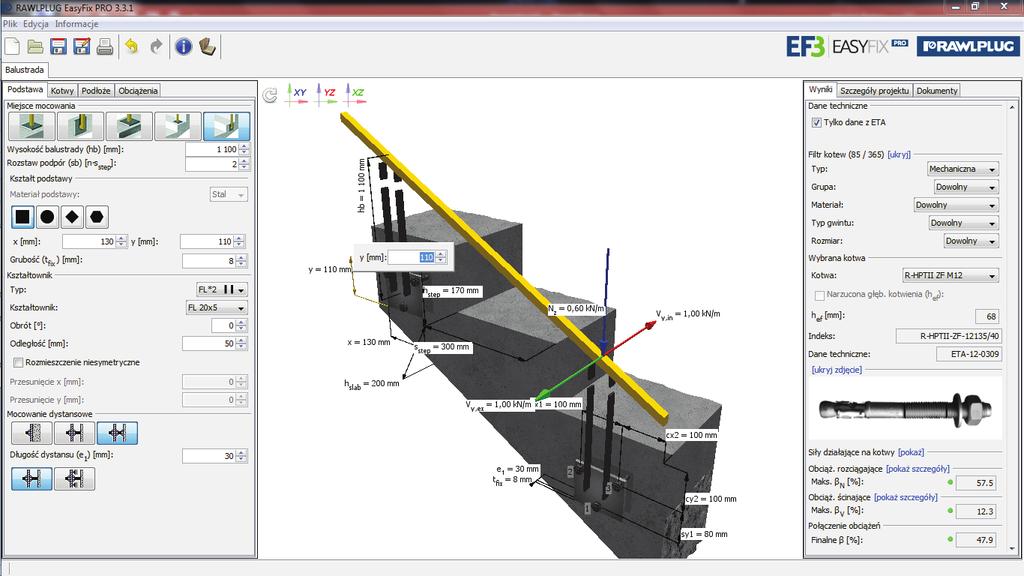This screenshot has height=576, width=1024.
Task: Open the Dokumenty tab
Action: click(936, 91)
